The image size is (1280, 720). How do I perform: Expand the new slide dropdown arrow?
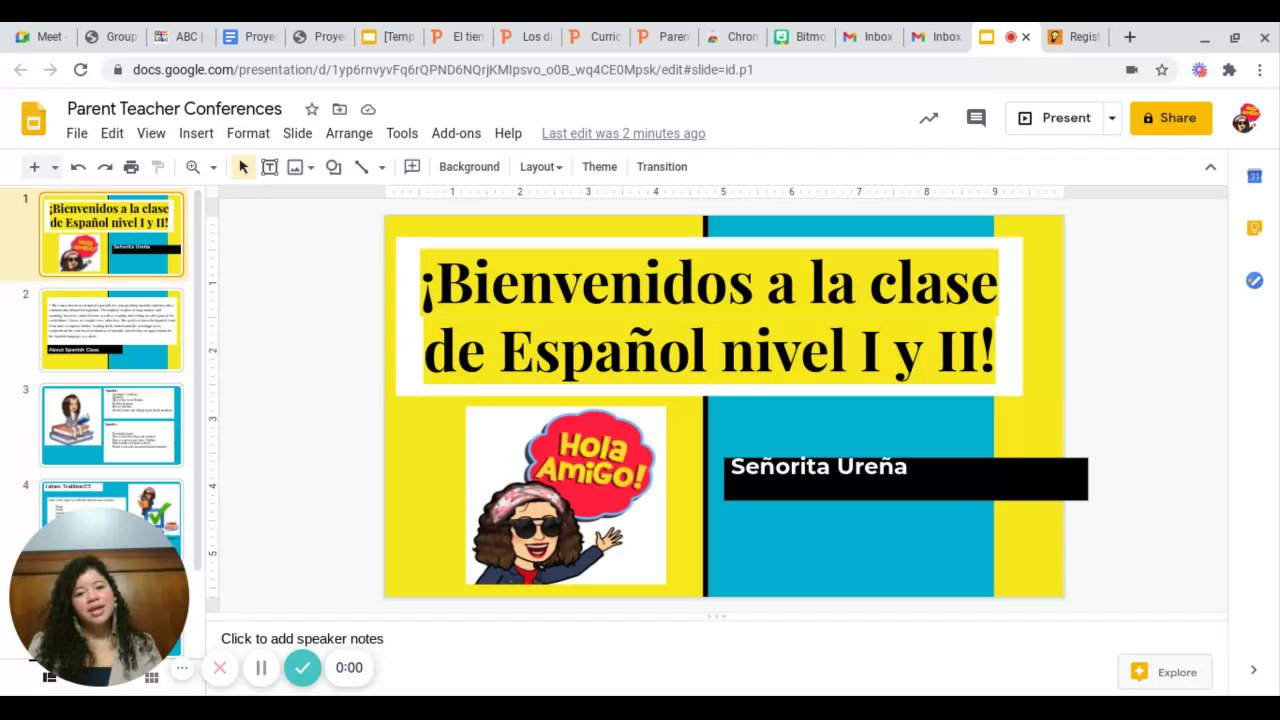(55, 167)
